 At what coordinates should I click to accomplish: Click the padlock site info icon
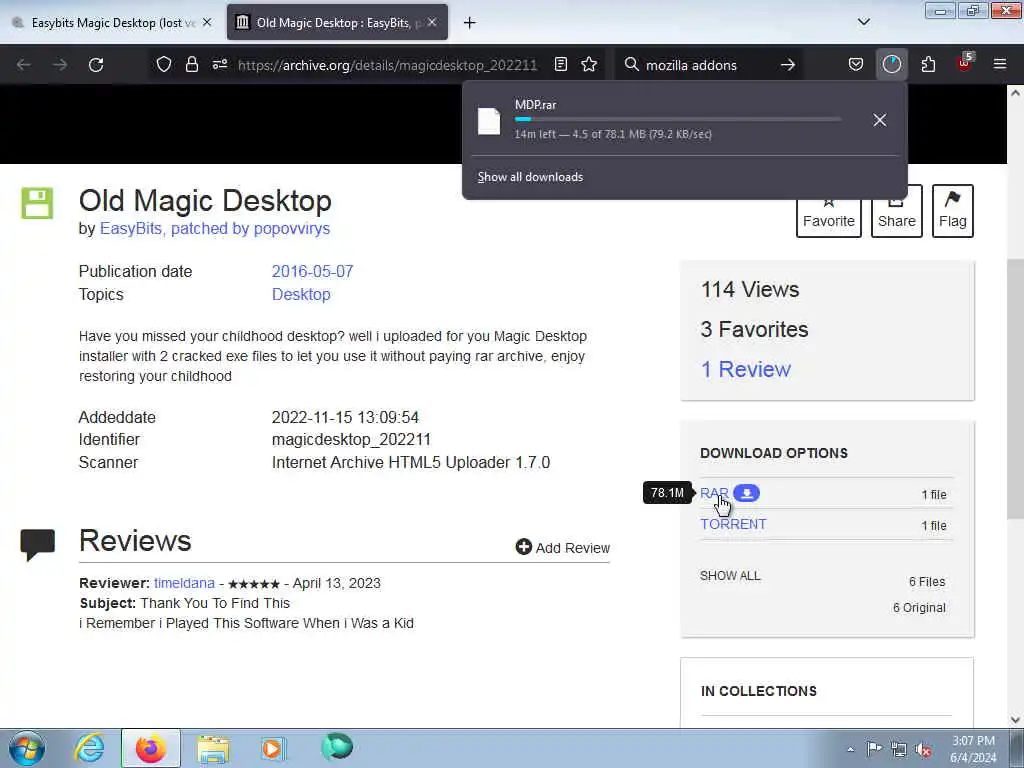click(192, 64)
